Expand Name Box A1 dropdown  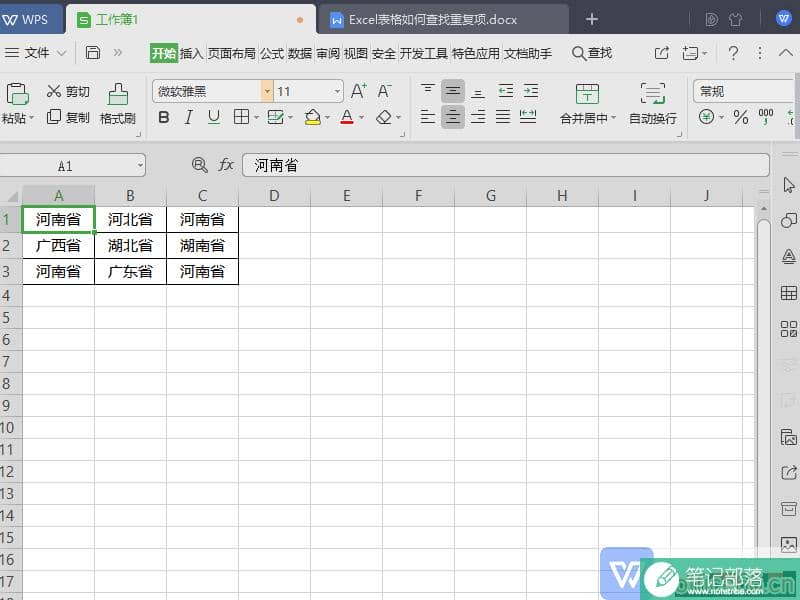[140, 166]
